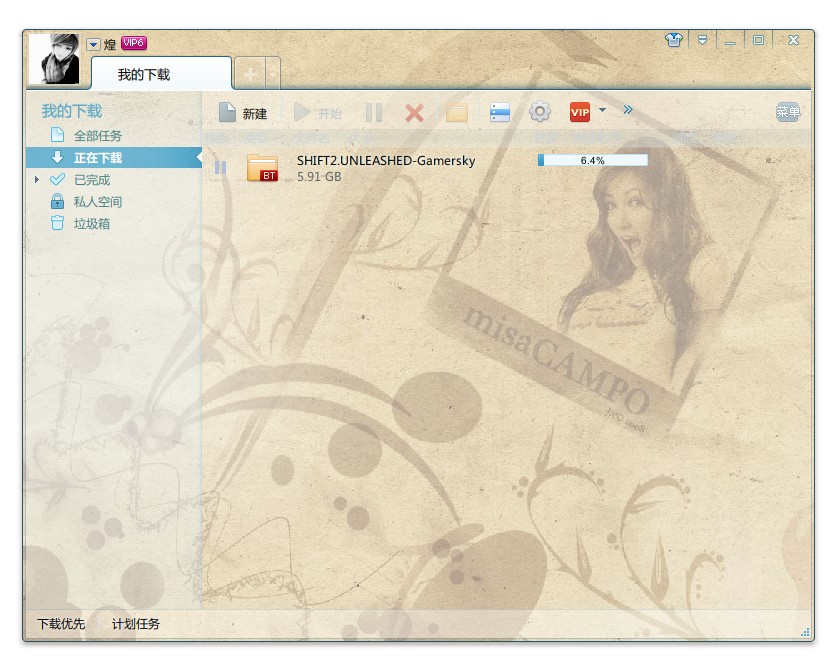The height and width of the screenshot is (659, 840).
Task: Open the user dropdown arrow next to avatar
Action: tap(93, 44)
